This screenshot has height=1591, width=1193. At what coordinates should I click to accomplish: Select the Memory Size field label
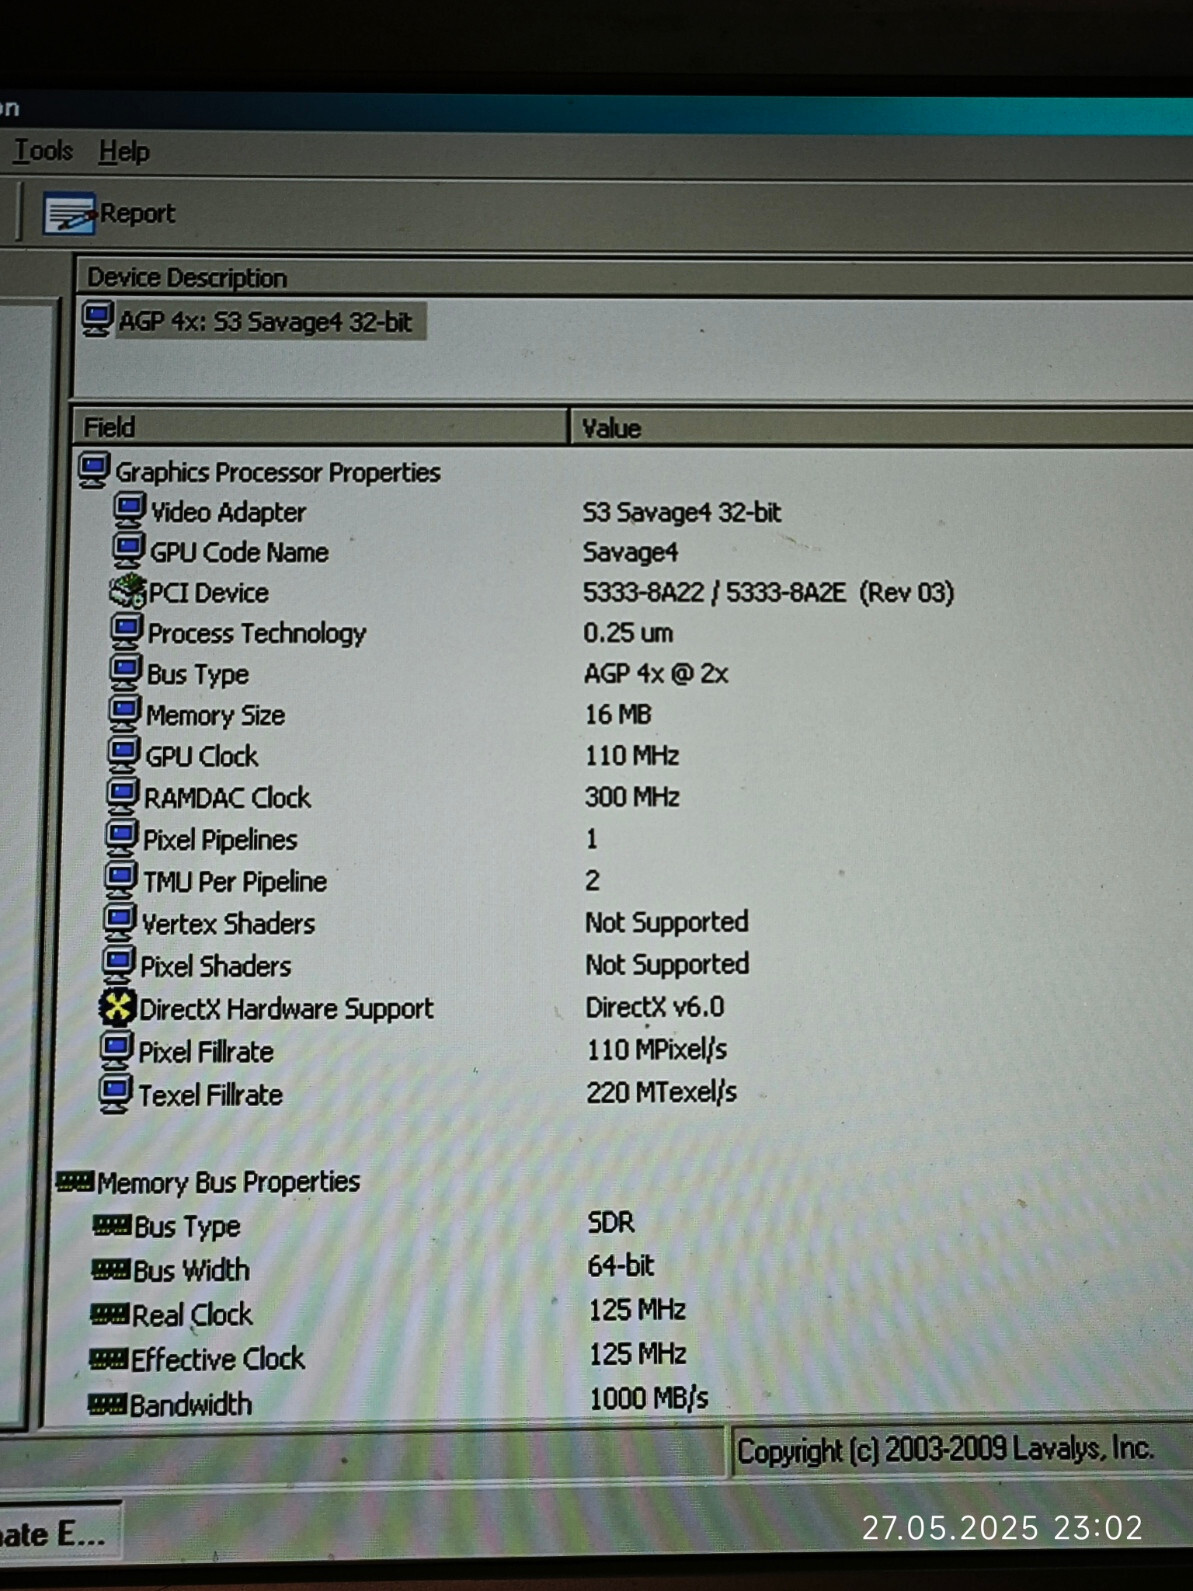[x=215, y=715]
